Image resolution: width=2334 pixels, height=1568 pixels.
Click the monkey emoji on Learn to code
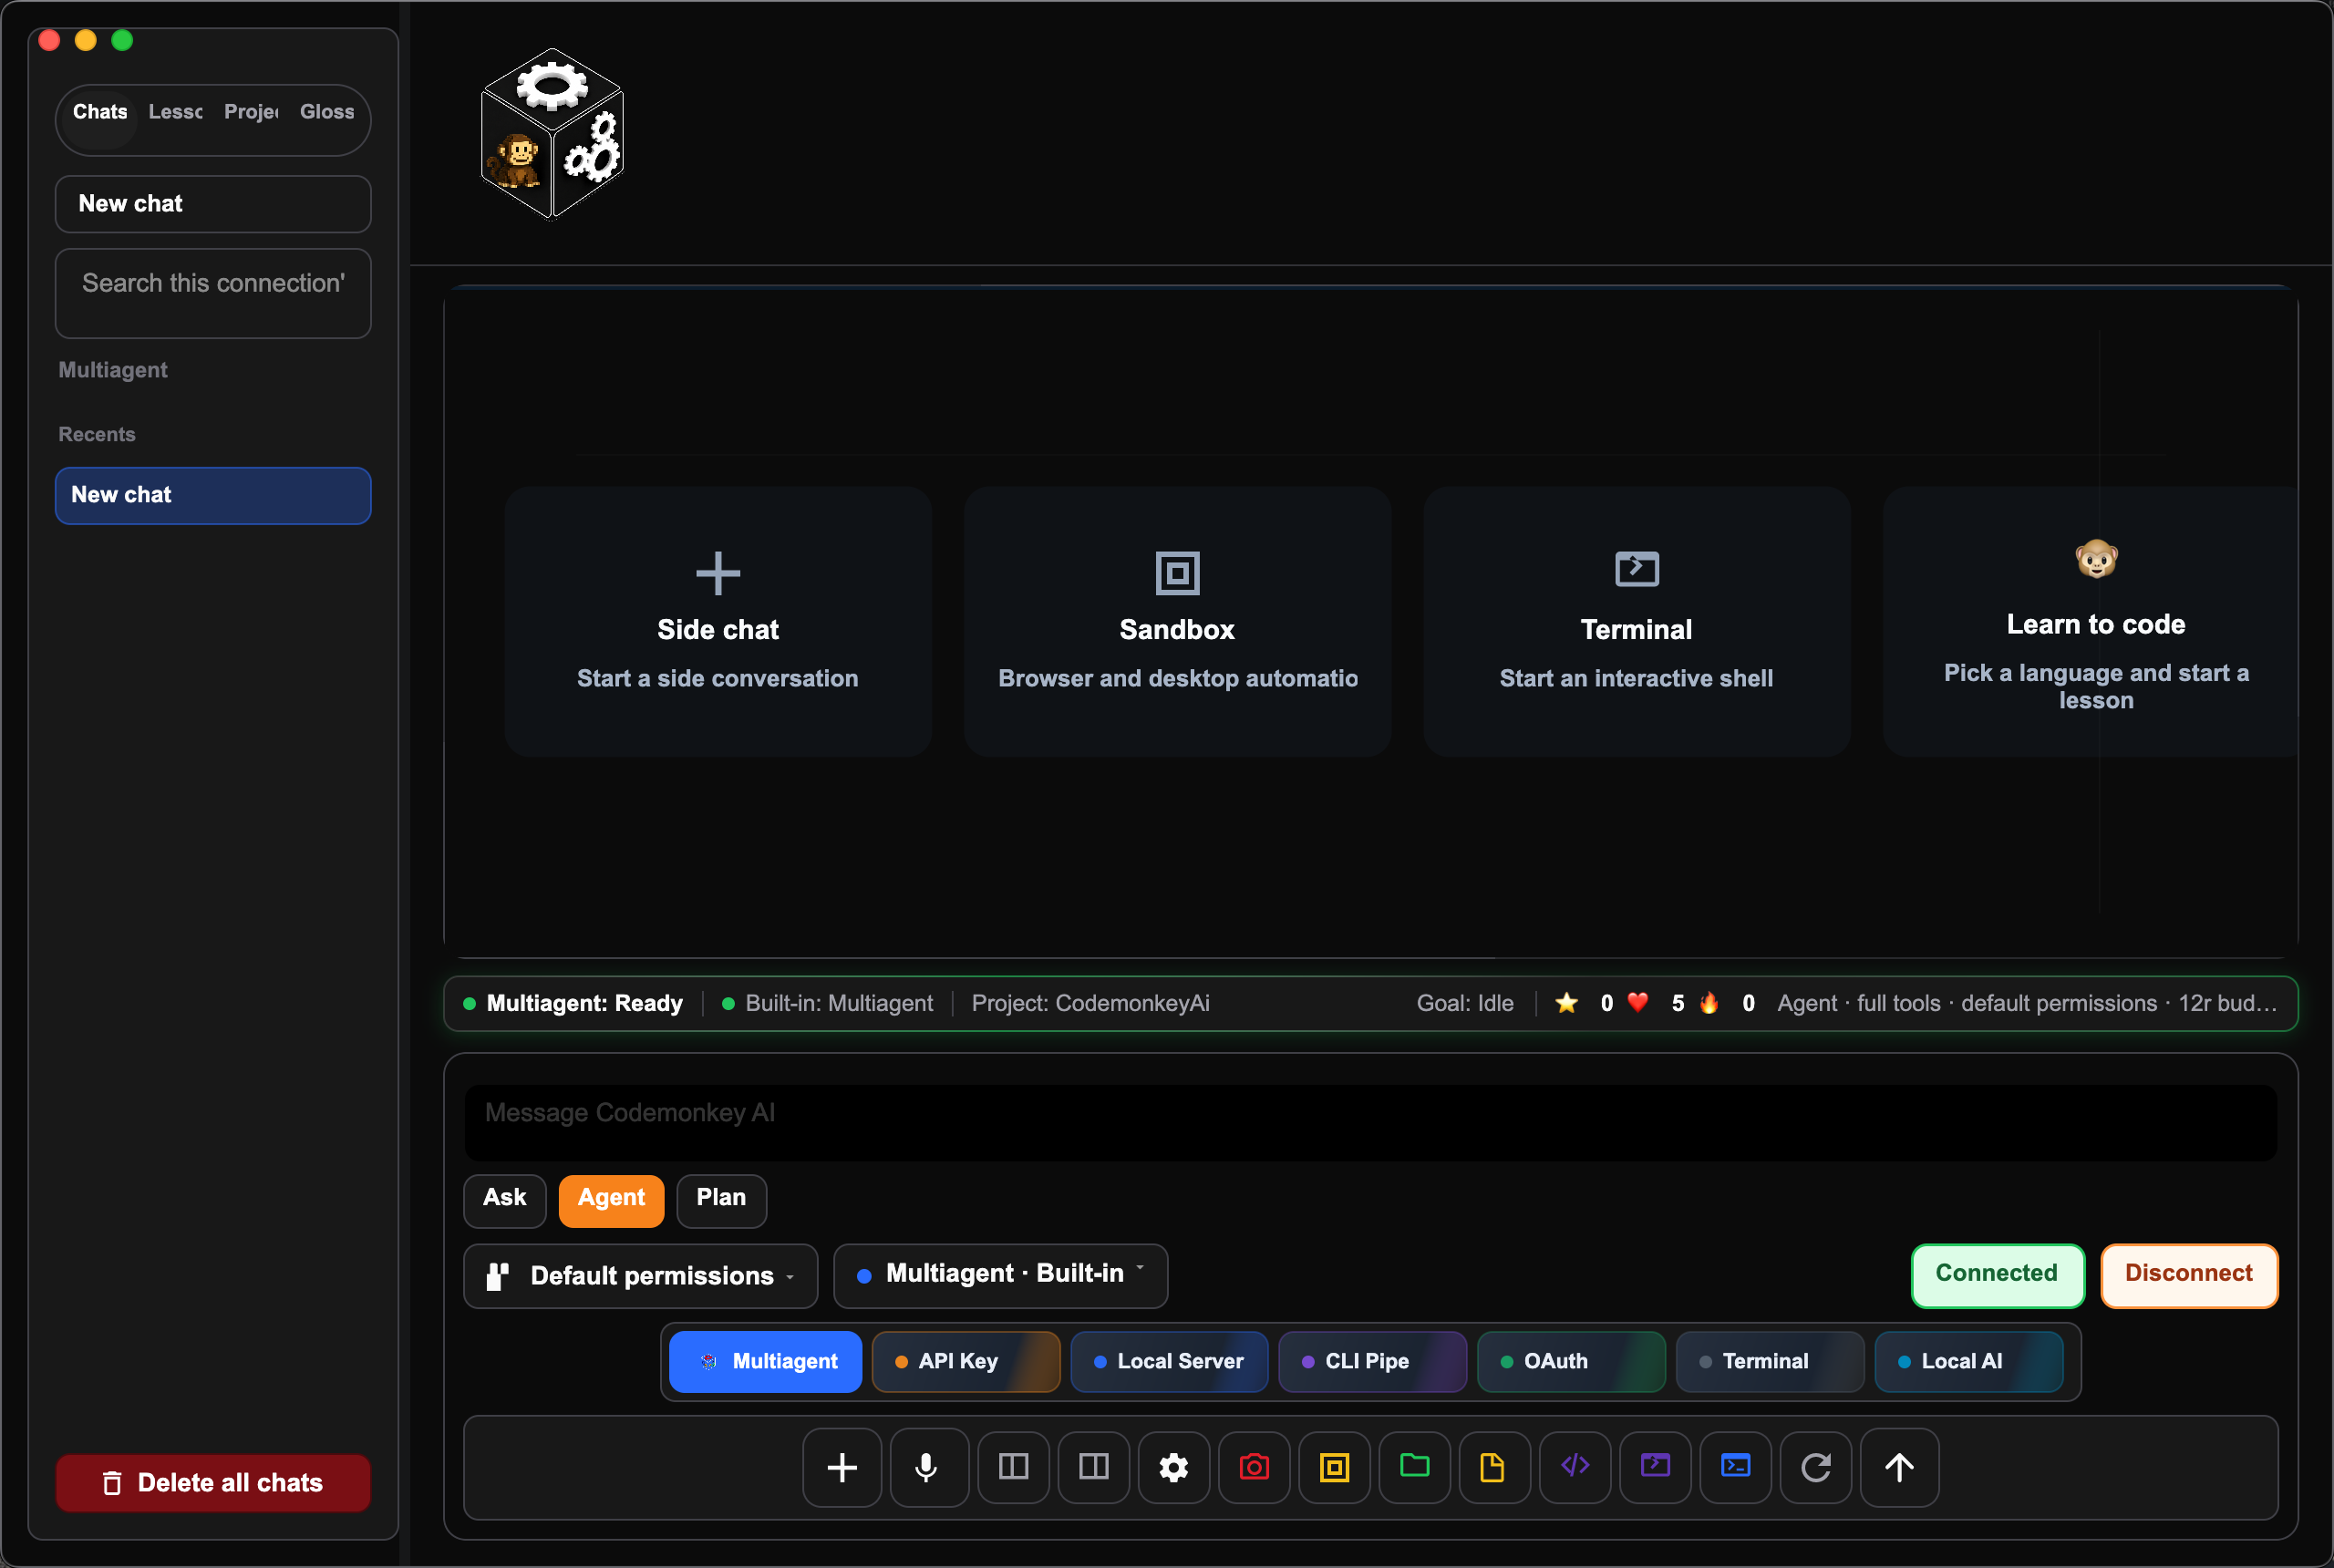click(x=2096, y=559)
